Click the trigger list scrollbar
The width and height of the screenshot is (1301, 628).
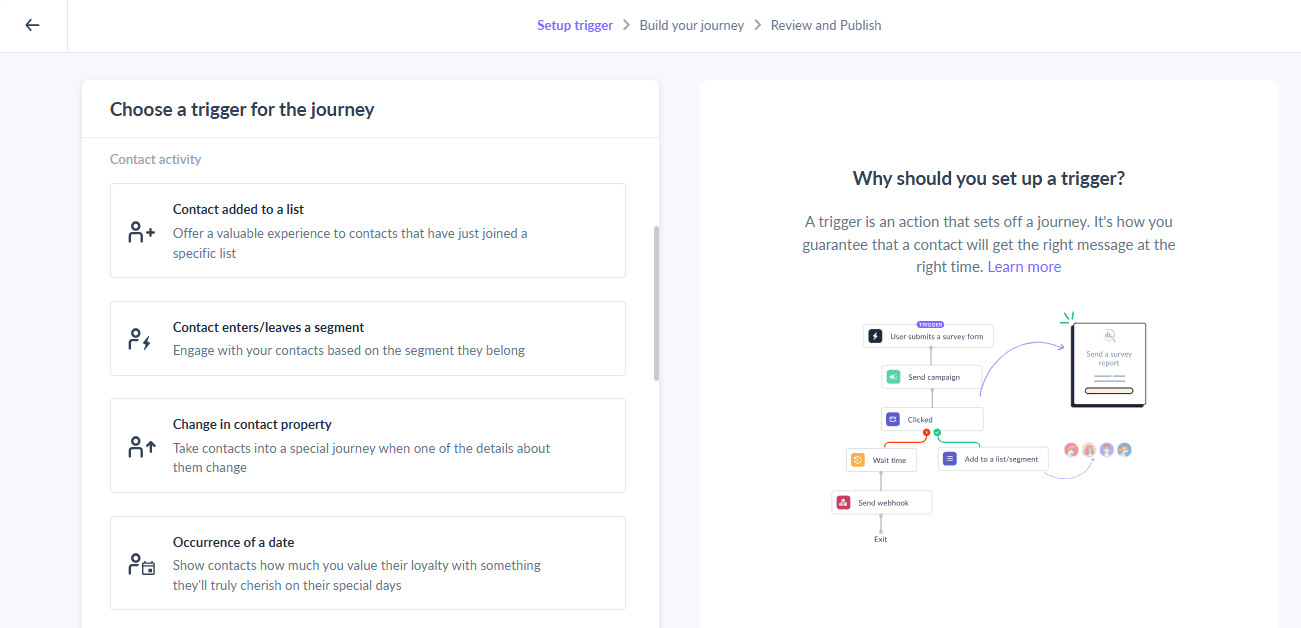click(657, 300)
